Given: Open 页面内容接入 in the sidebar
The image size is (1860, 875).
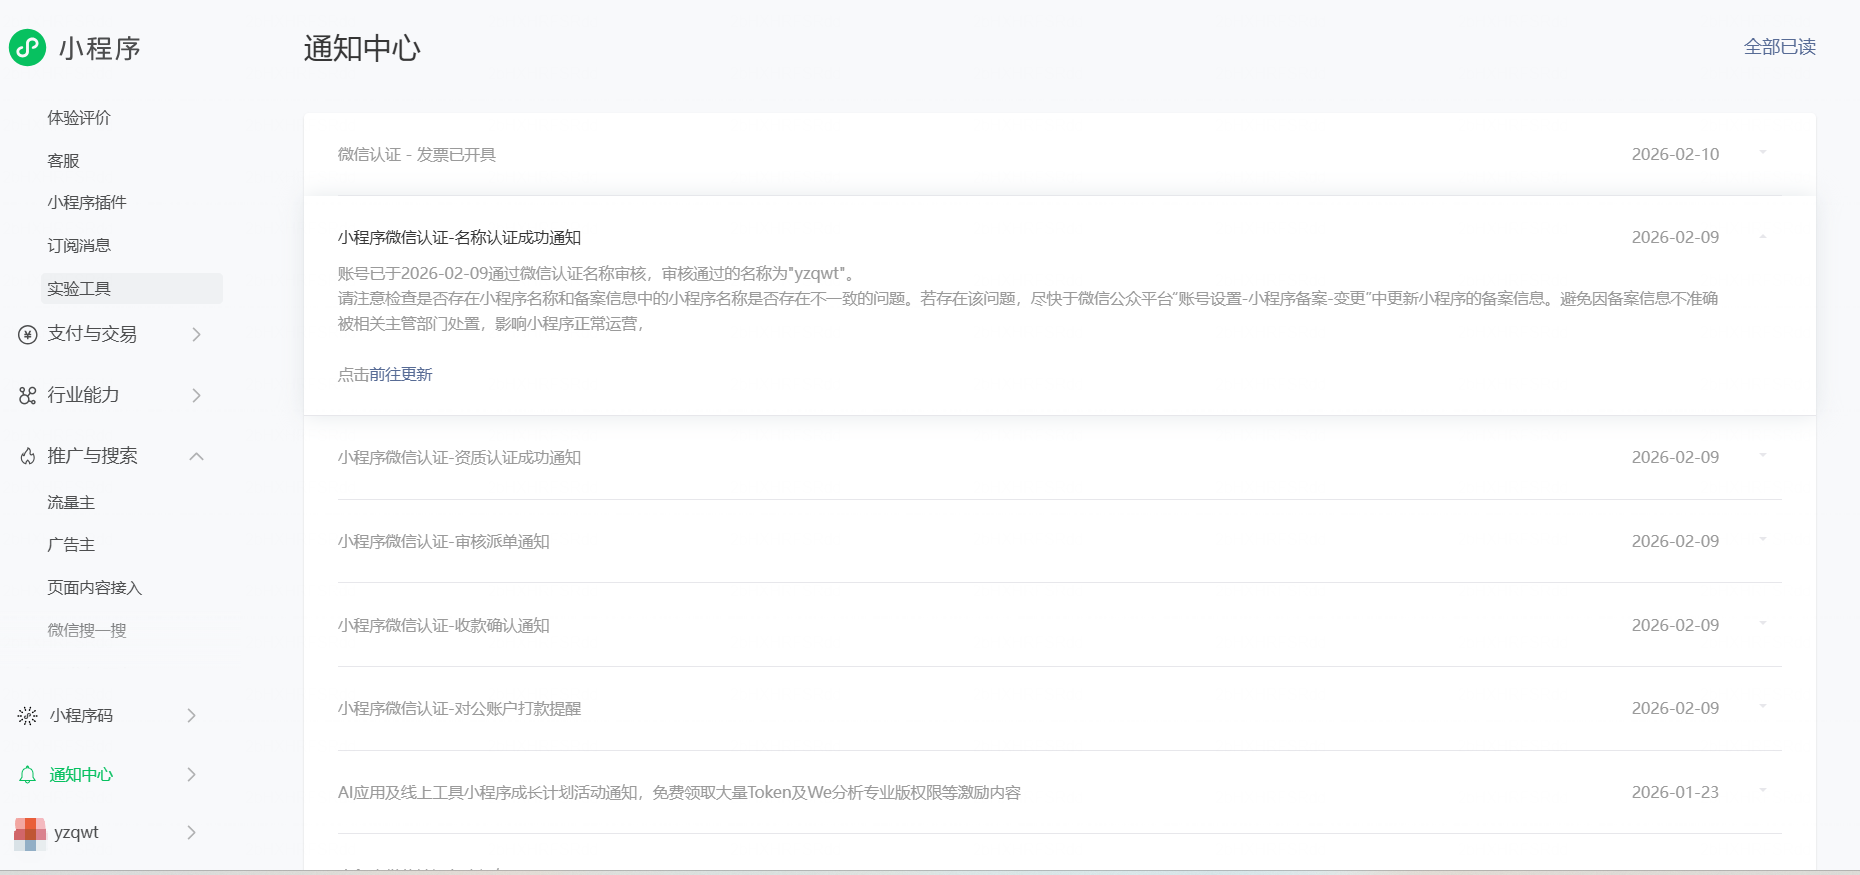Looking at the screenshot, I should tap(95, 588).
